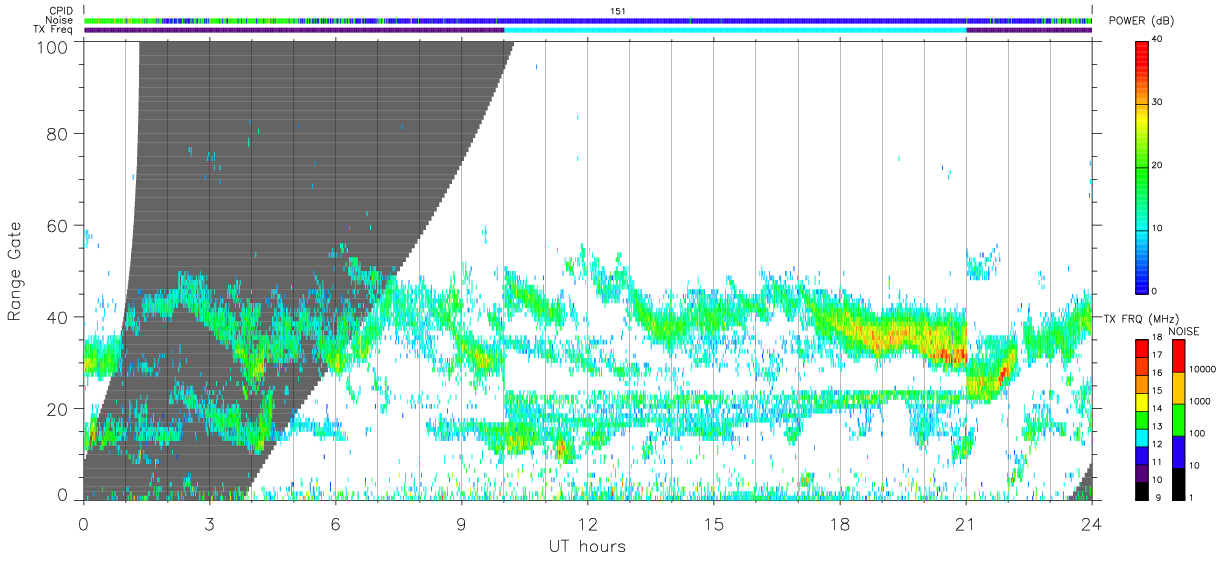Viewport: 1228px width, 567px height.
Task: Click the red high-power echo near 21.5 UT
Action: pyautogui.click(x=1002, y=375)
